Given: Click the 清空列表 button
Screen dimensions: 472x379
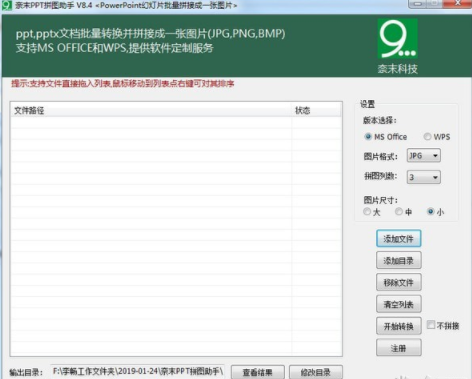Looking at the screenshot, I should (399, 304).
